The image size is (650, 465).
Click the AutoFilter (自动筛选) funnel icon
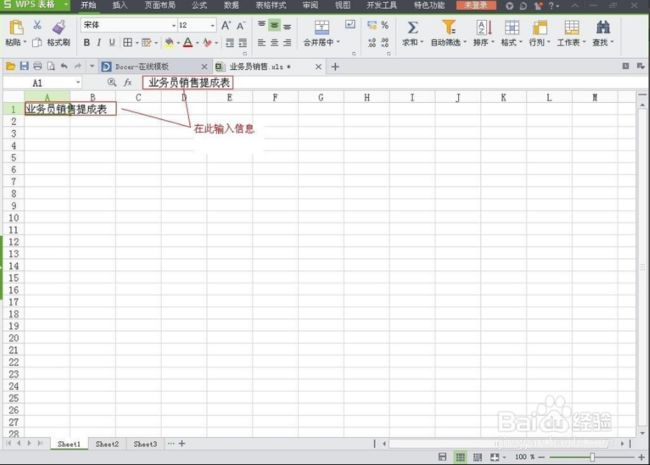coord(449,27)
